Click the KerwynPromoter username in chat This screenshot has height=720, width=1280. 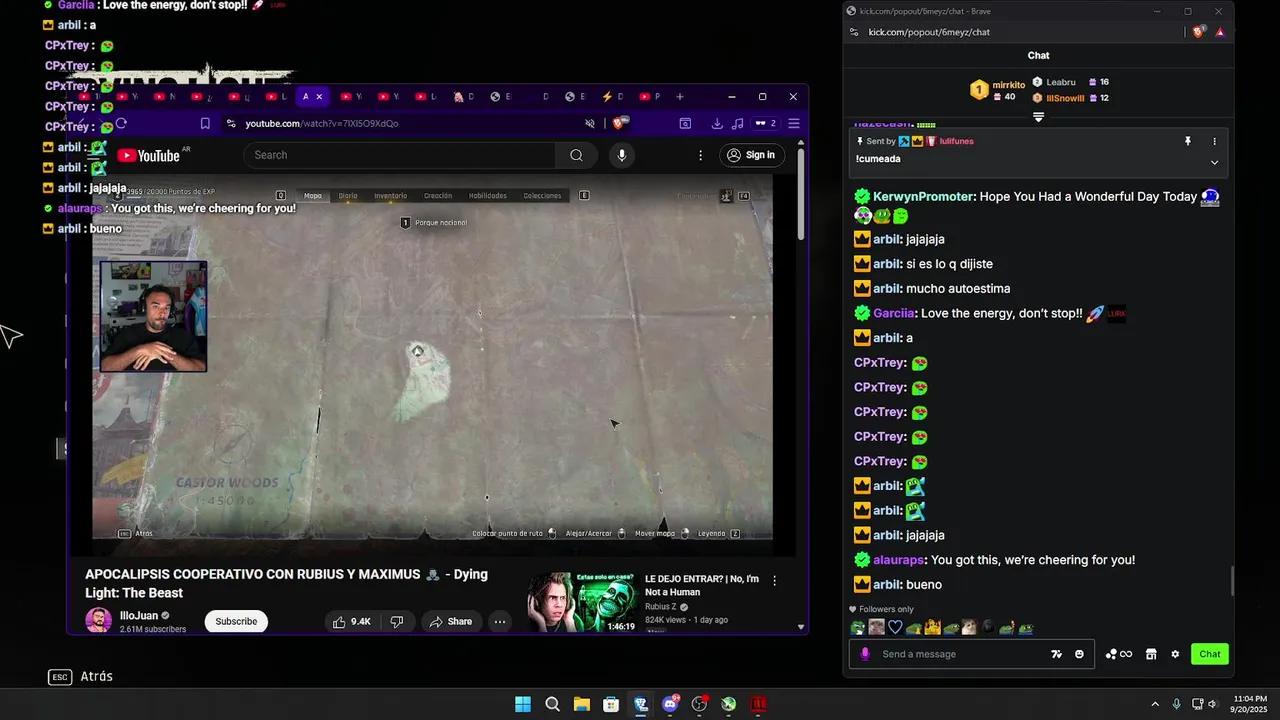click(x=923, y=197)
